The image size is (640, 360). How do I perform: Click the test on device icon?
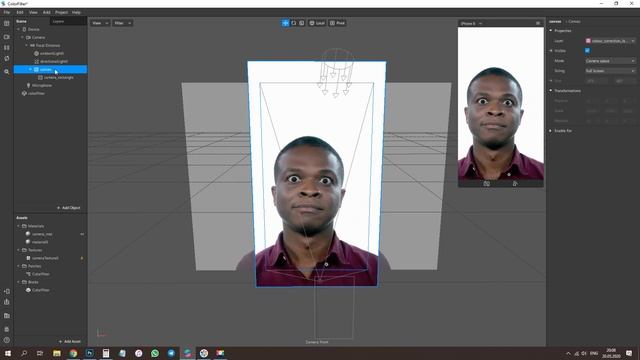[7, 291]
